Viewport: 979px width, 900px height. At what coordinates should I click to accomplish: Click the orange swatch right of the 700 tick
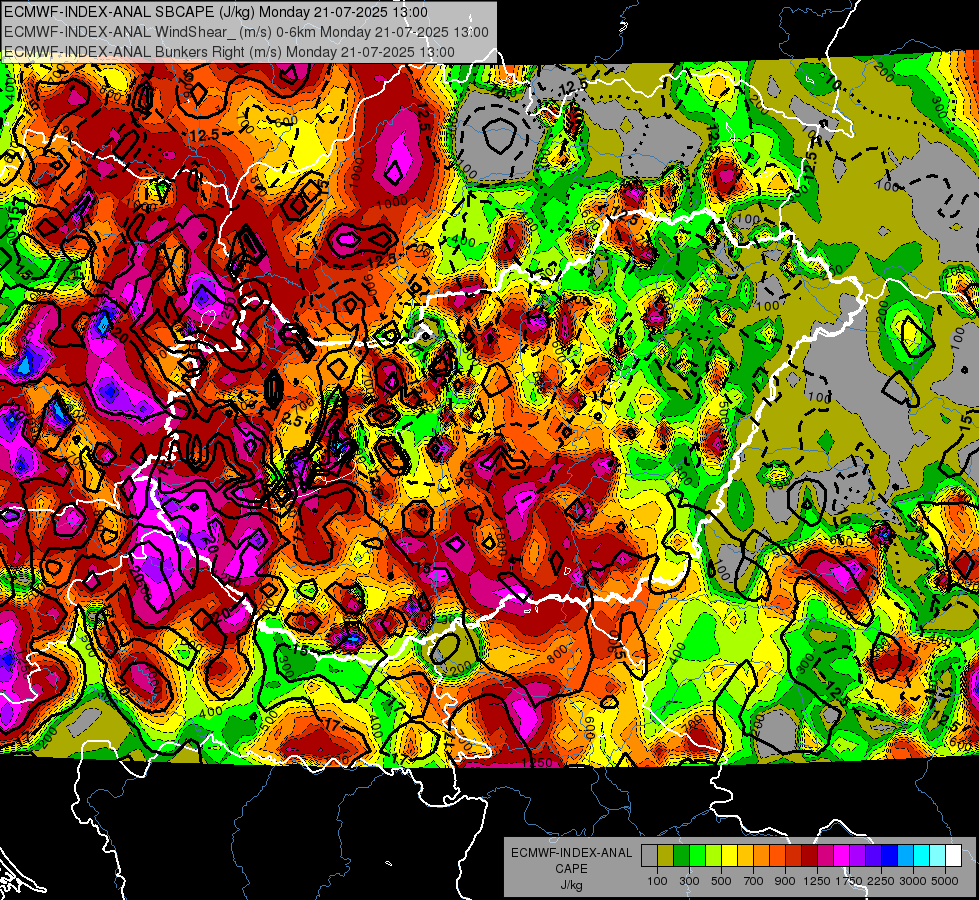[762, 856]
